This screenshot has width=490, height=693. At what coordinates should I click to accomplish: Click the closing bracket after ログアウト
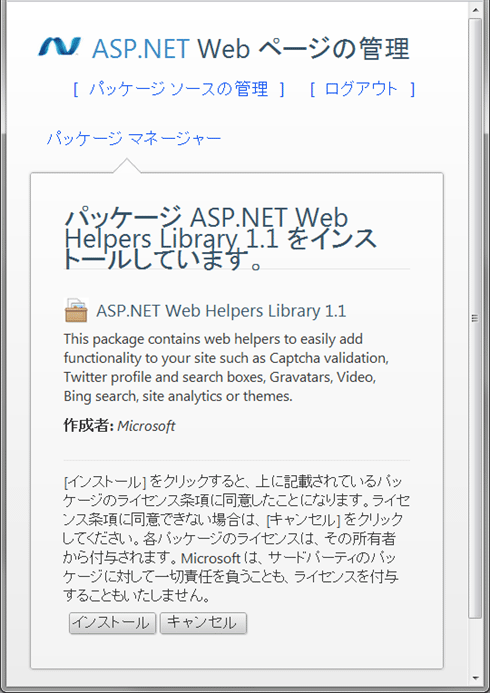[x=412, y=90]
